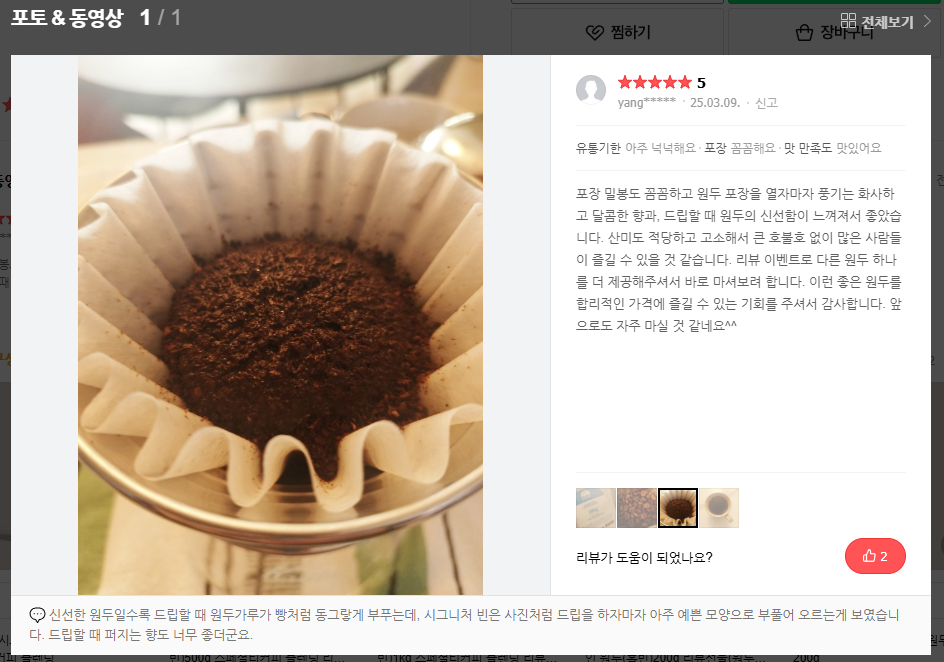Click the 전체보기 grid icon
The image size is (944, 662).
[848, 20]
